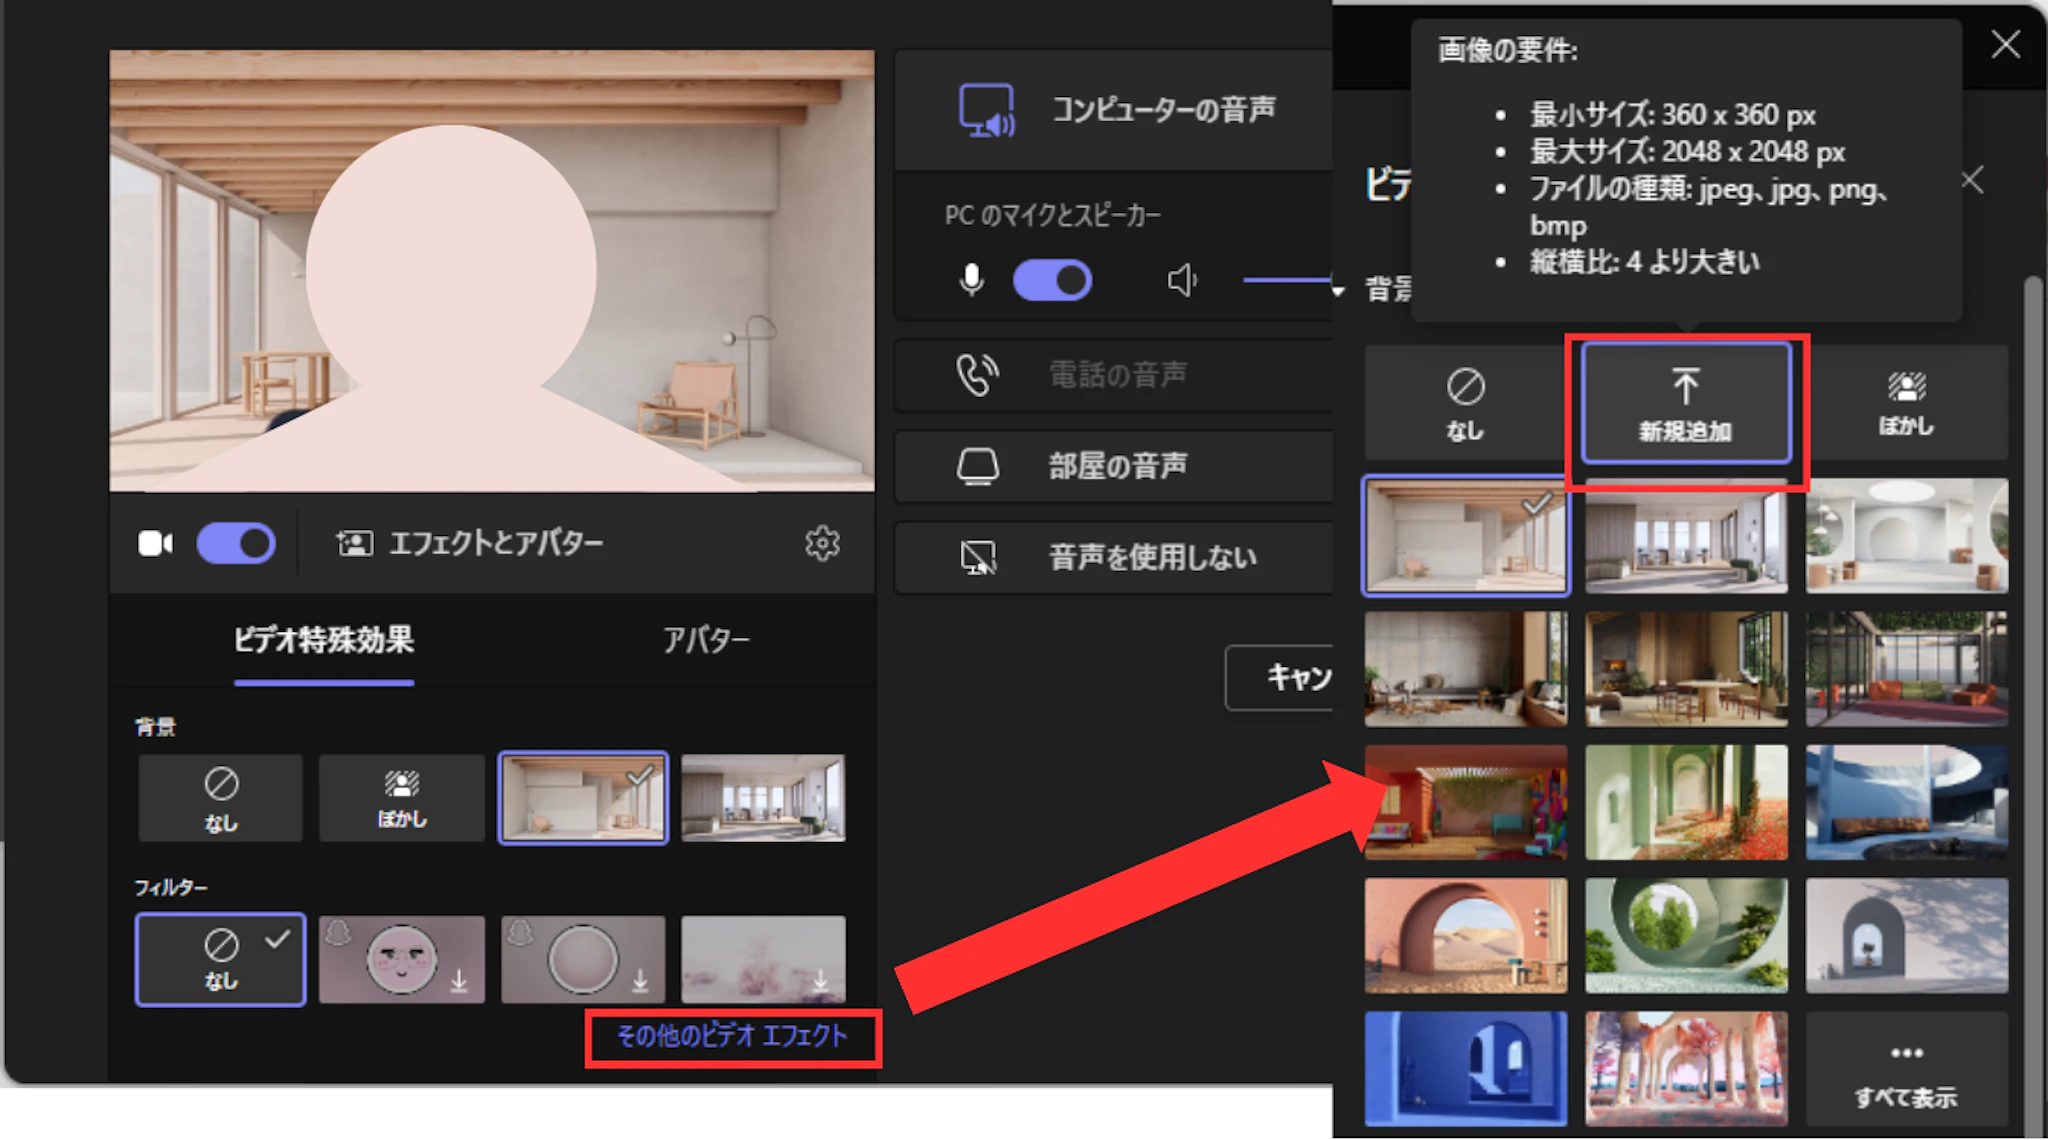Switch to the ビデオ特殊効果 tab
This screenshot has height=1140, width=2048.
(x=324, y=640)
